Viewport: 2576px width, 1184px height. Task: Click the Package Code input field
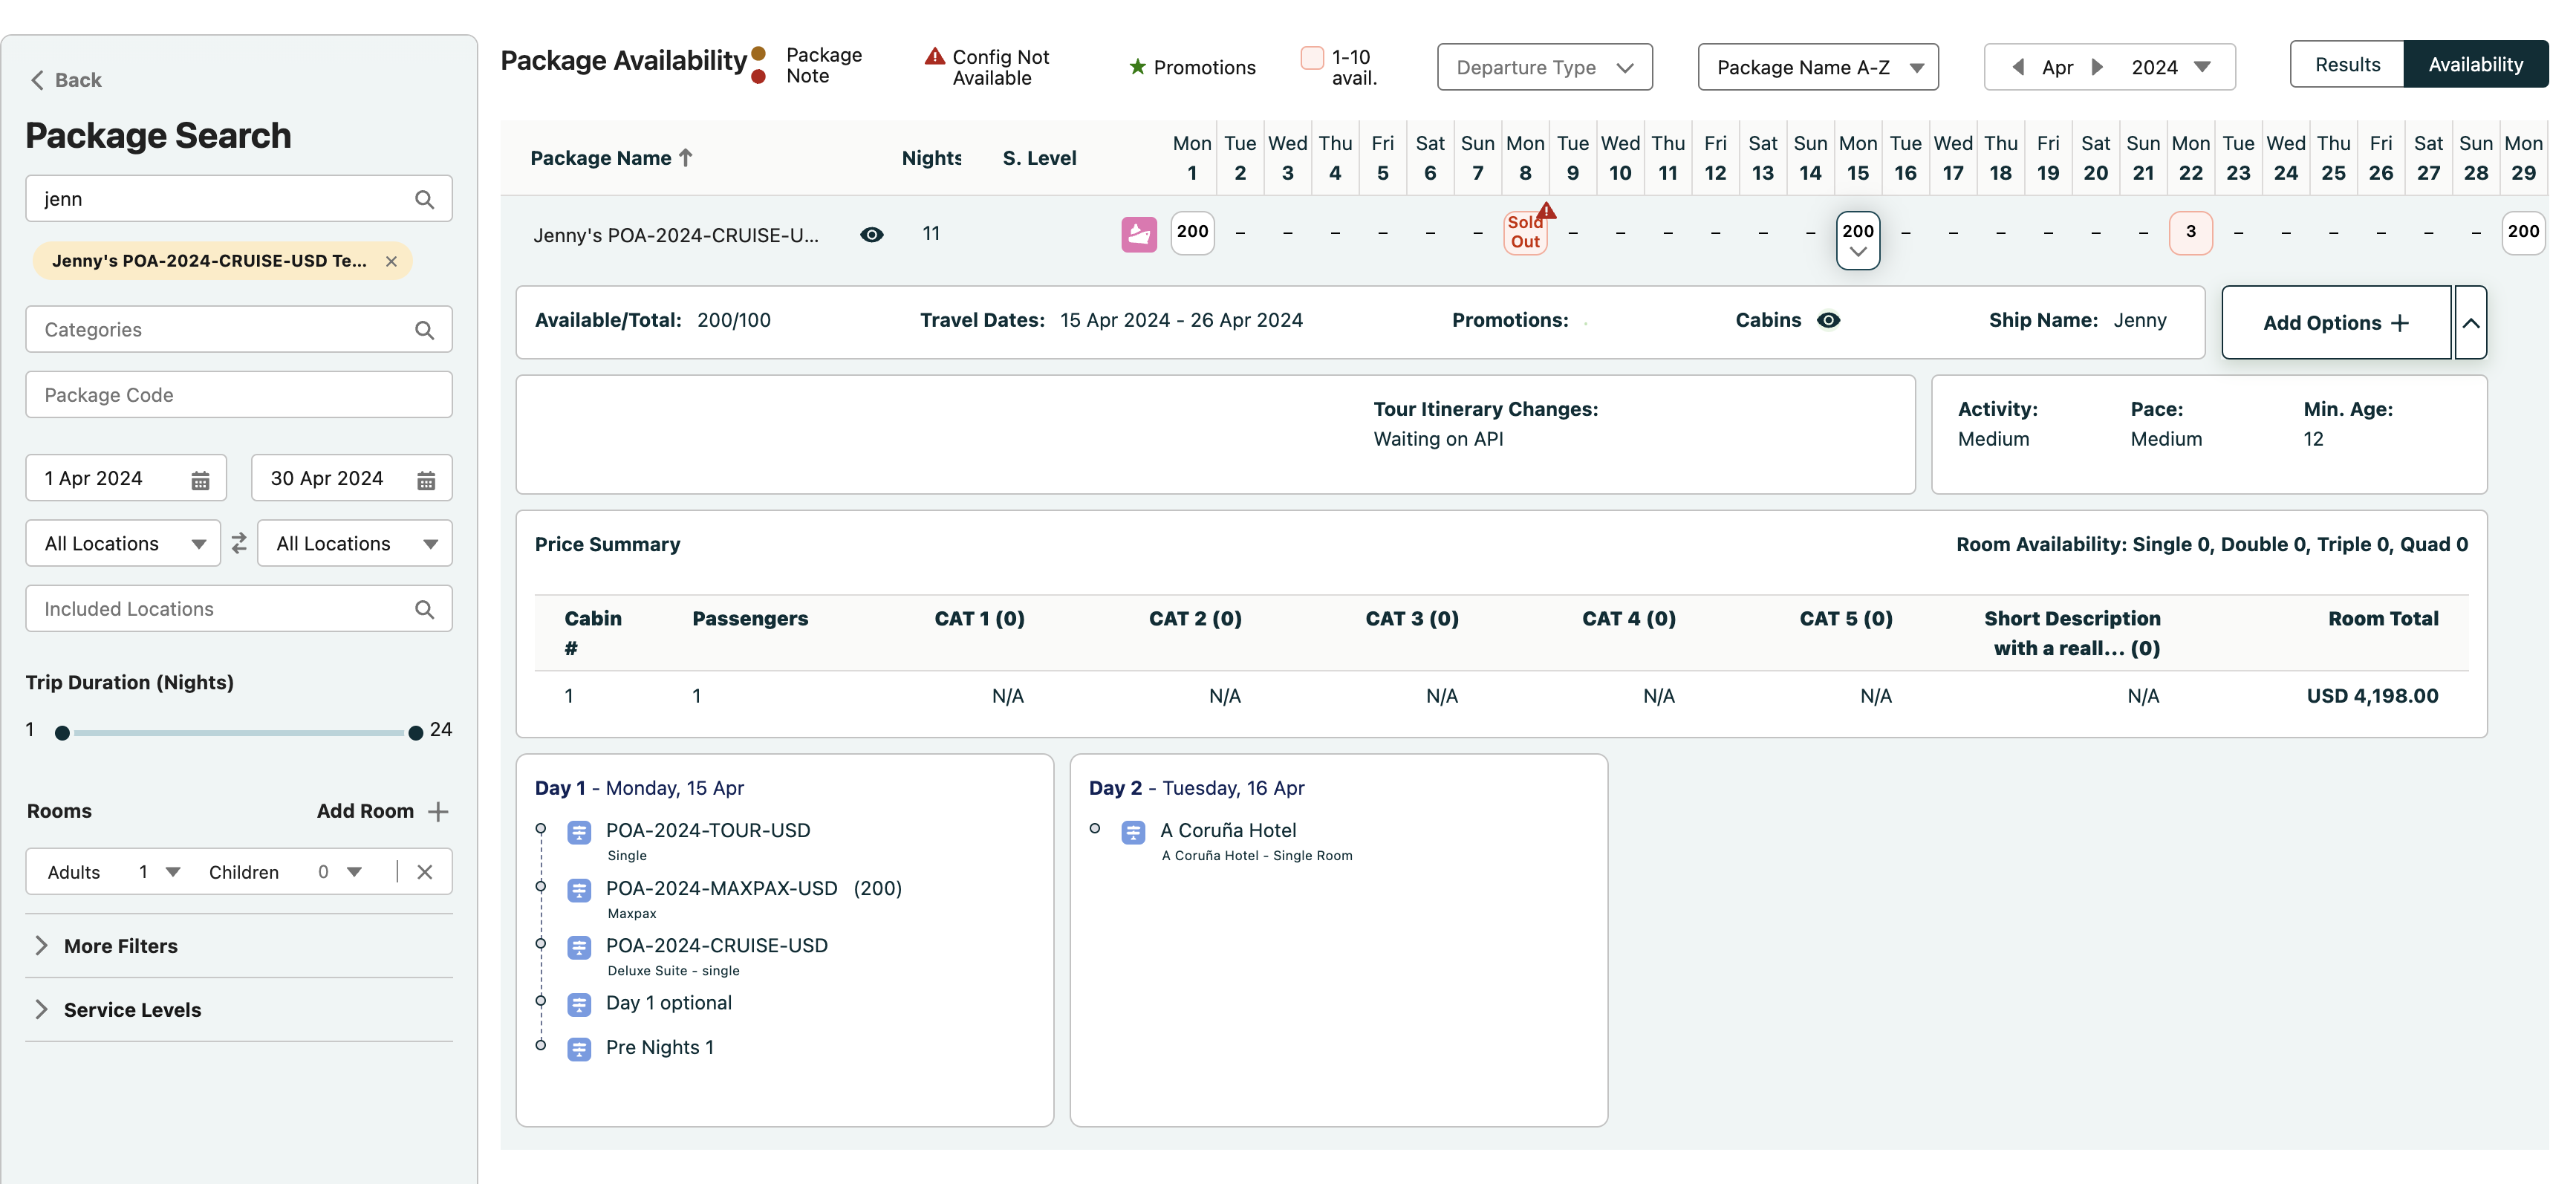[x=239, y=395]
